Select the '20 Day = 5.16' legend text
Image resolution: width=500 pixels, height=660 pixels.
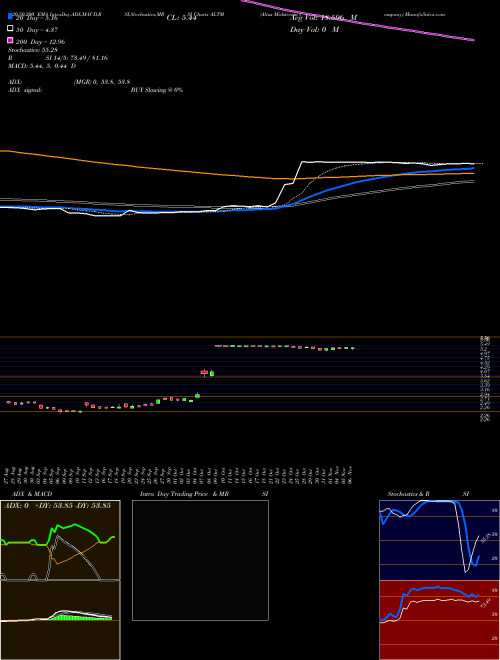tap(37, 18)
